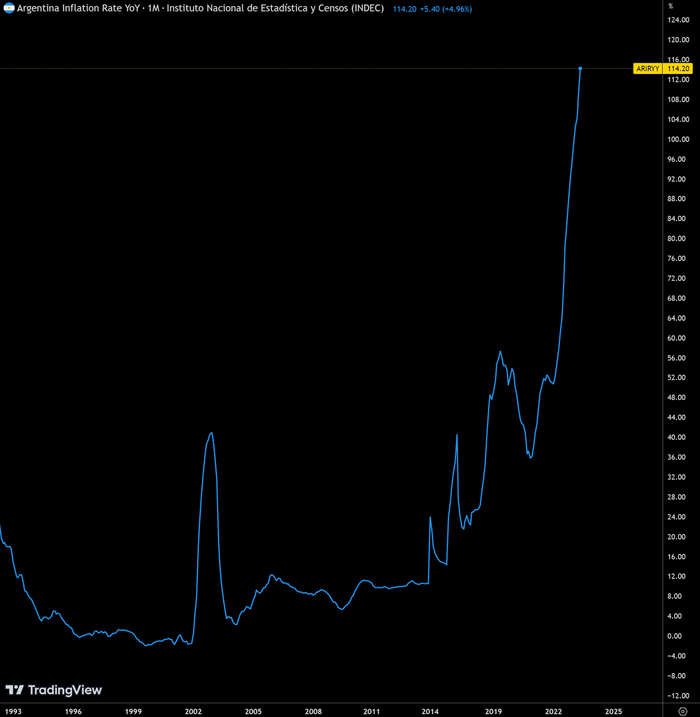The width and height of the screenshot is (700, 717).
Task: Click the 1993 label on time axis
Action: (13, 712)
